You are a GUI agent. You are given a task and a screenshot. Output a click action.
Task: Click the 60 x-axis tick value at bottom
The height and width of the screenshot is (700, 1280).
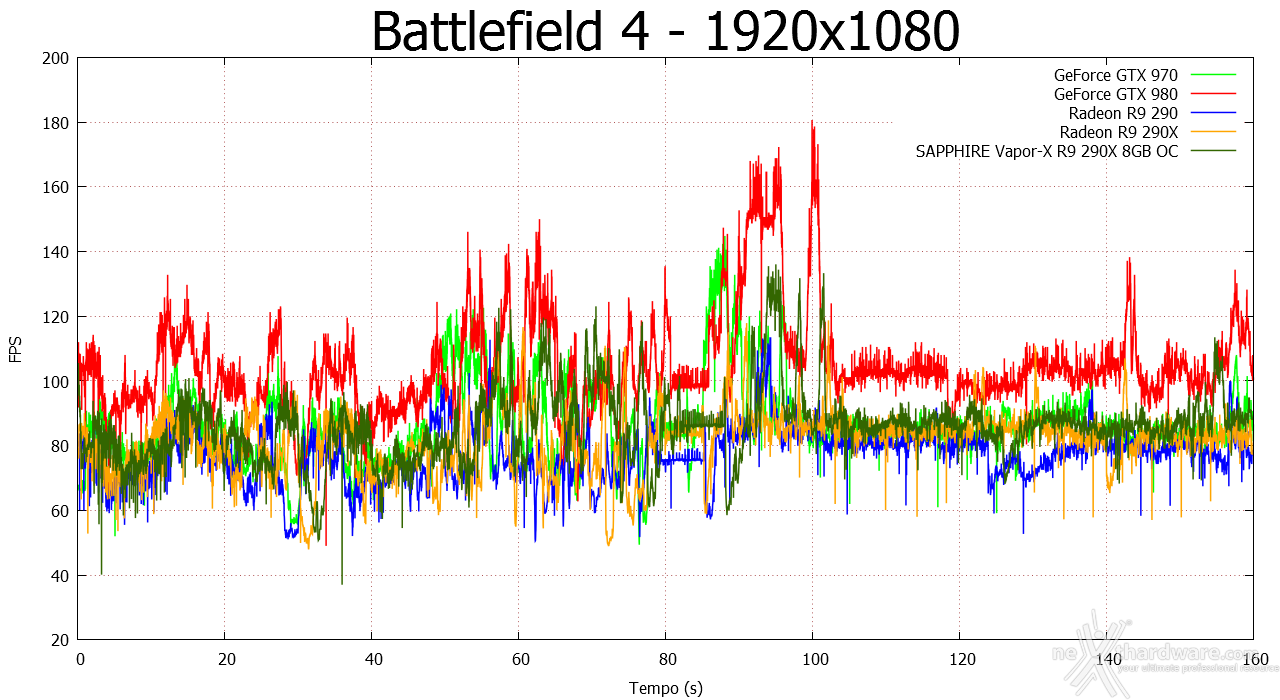click(519, 660)
